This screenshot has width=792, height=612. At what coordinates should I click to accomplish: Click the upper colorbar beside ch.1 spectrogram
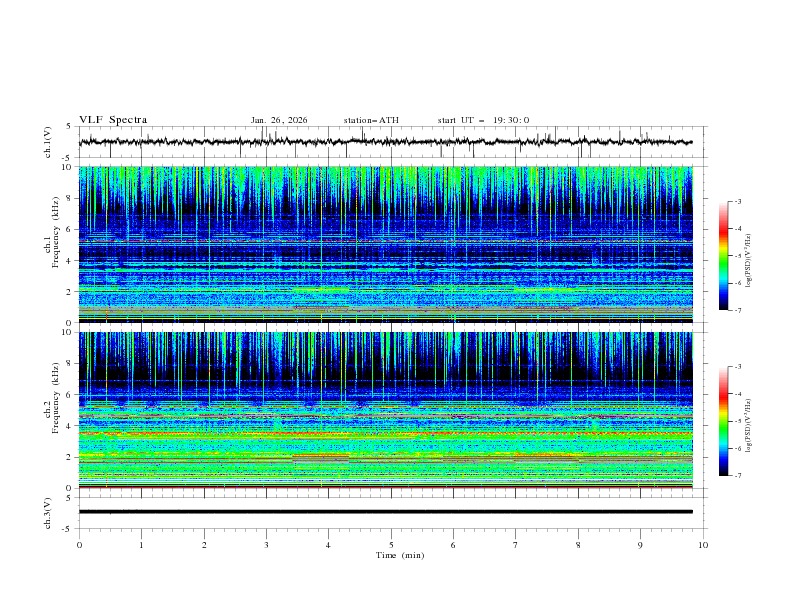coord(723,256)
